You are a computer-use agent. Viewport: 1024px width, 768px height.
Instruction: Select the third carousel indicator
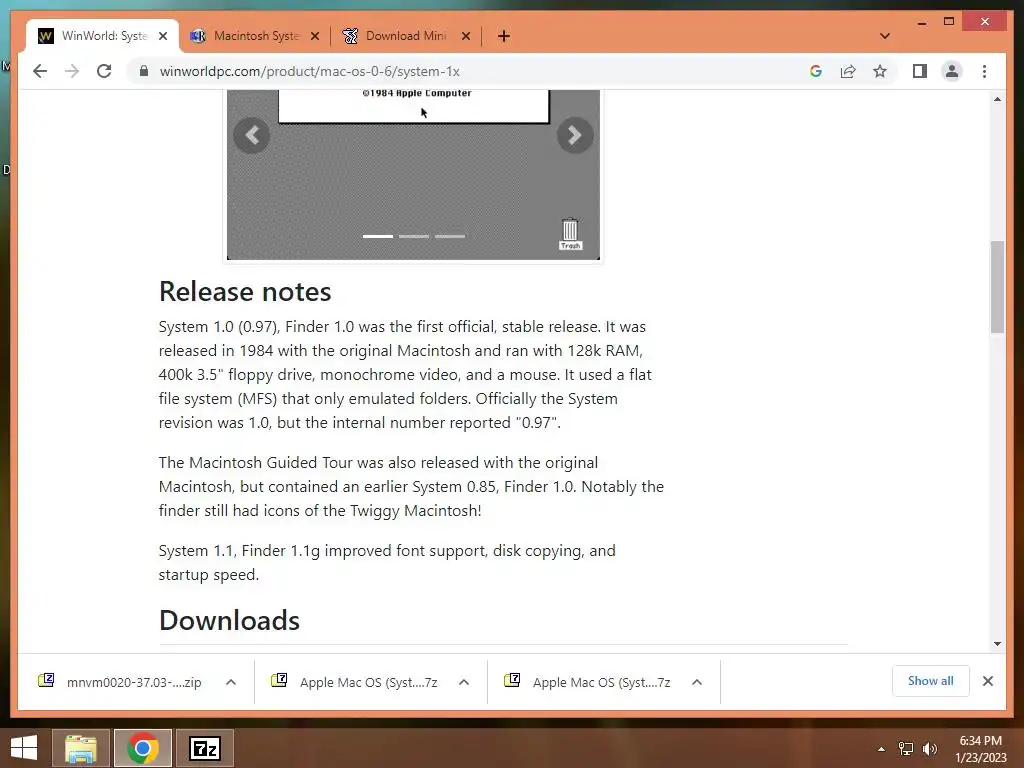(450, 236)
